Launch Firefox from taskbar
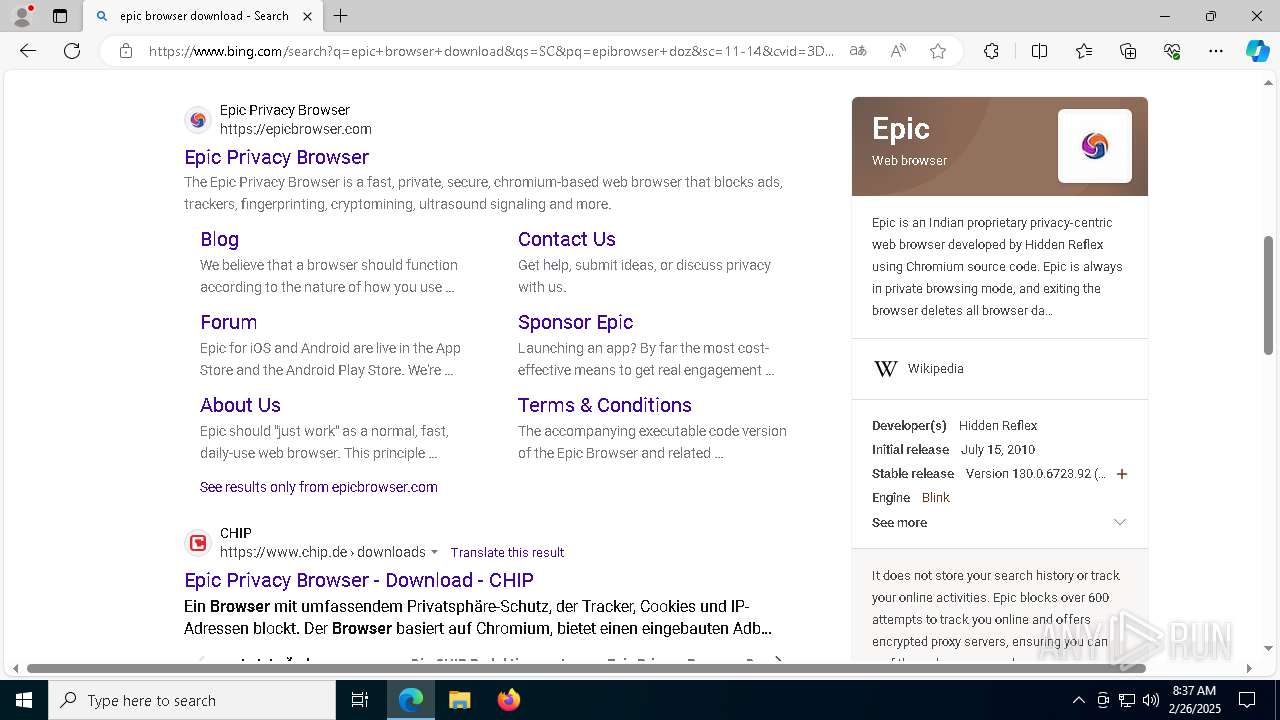Screen dimensions: 1280x720 tap(508, 700)
